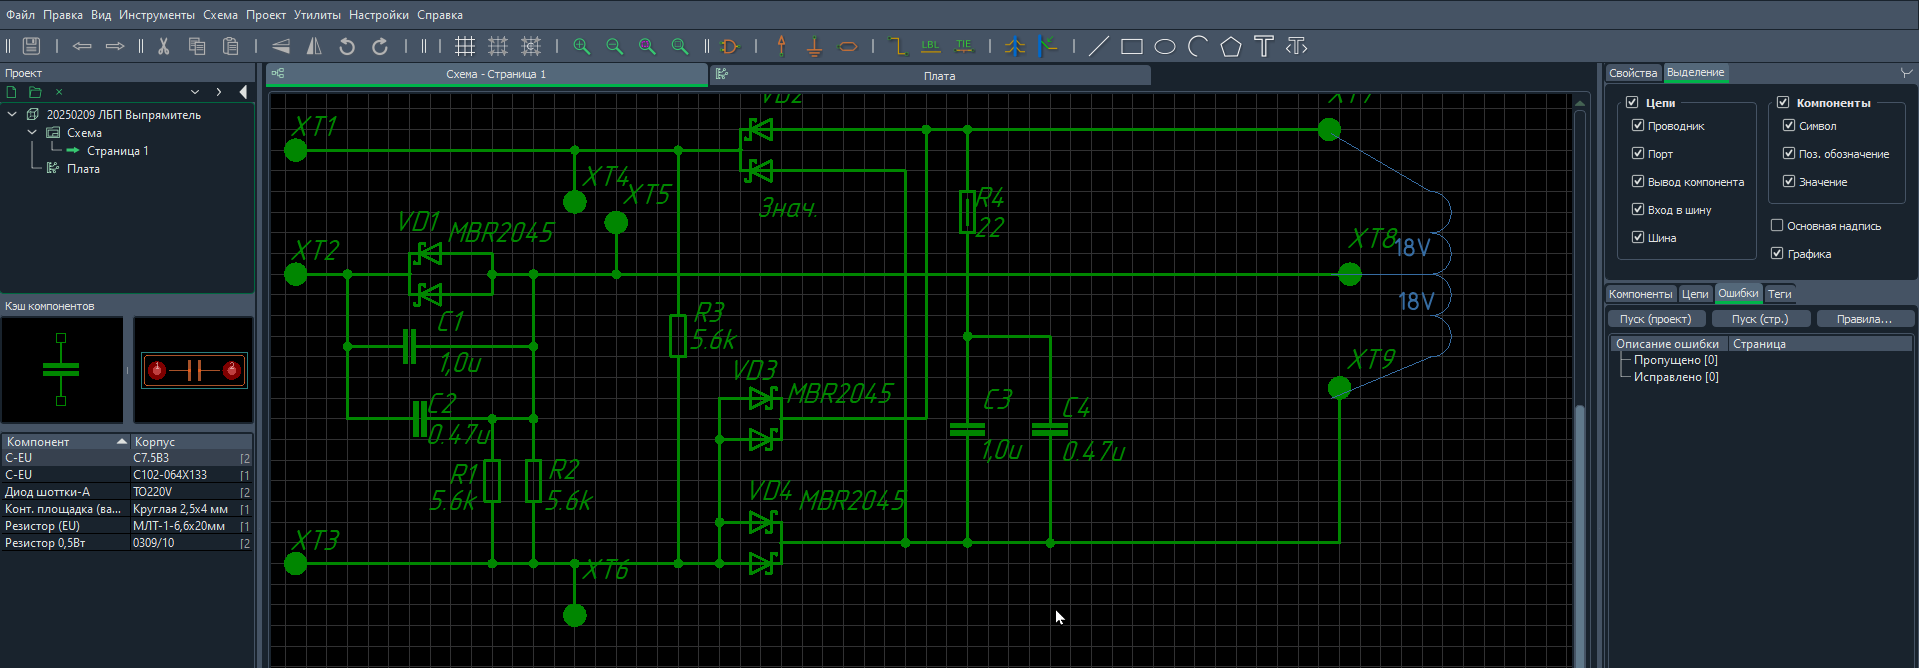Select the rectangle drawing tool
Screen dimensions: 1919x668
[x=1132, y=46]
